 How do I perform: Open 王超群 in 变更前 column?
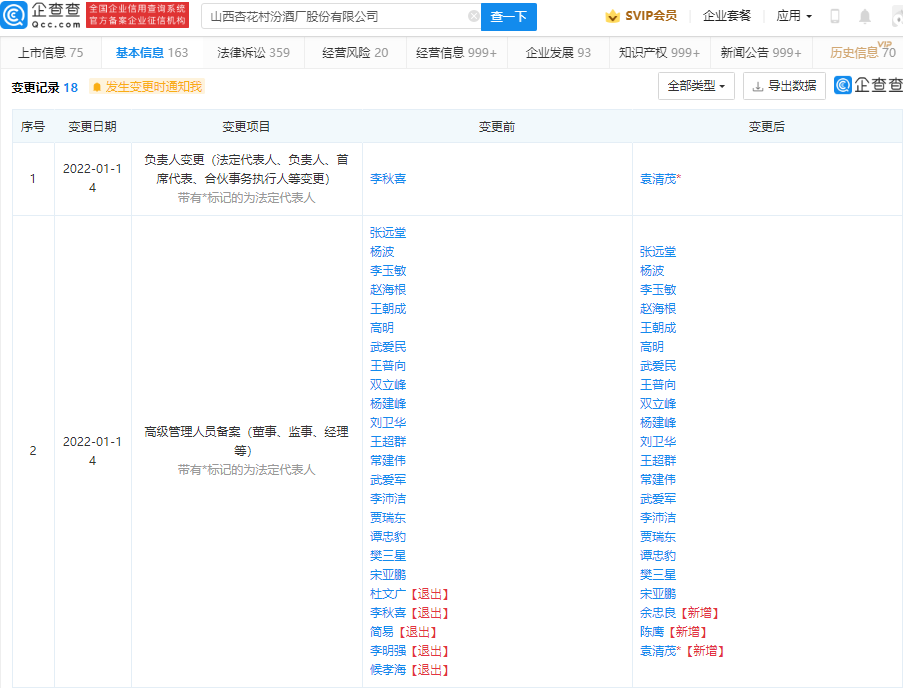(x=388, y=442)
